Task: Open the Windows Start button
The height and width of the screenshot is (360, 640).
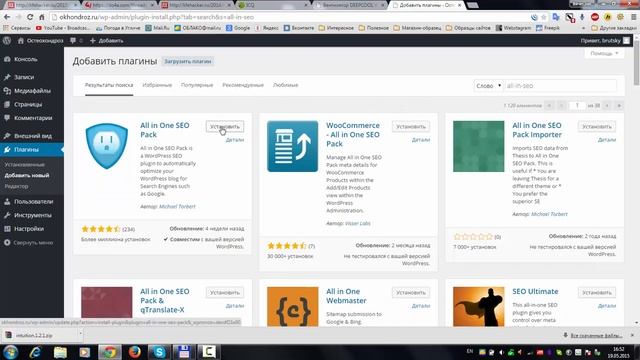Action: (10, 352)
